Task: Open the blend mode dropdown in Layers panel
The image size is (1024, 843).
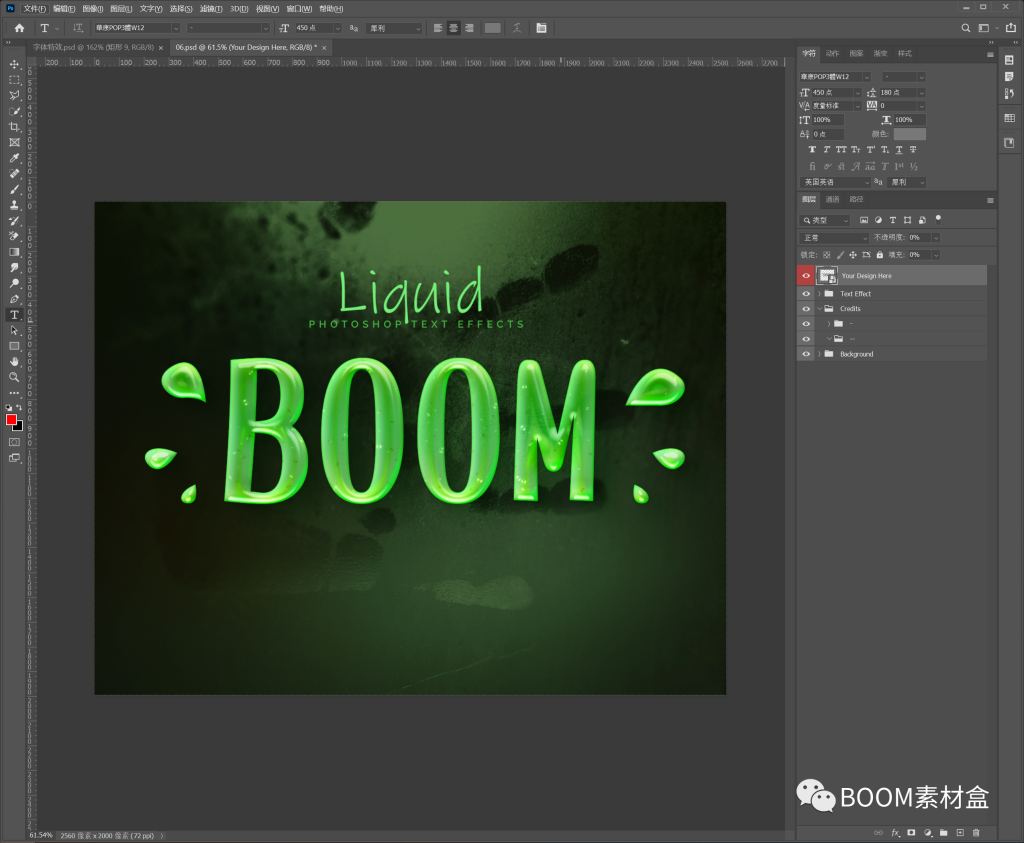Action: click(x=834, y=238)
